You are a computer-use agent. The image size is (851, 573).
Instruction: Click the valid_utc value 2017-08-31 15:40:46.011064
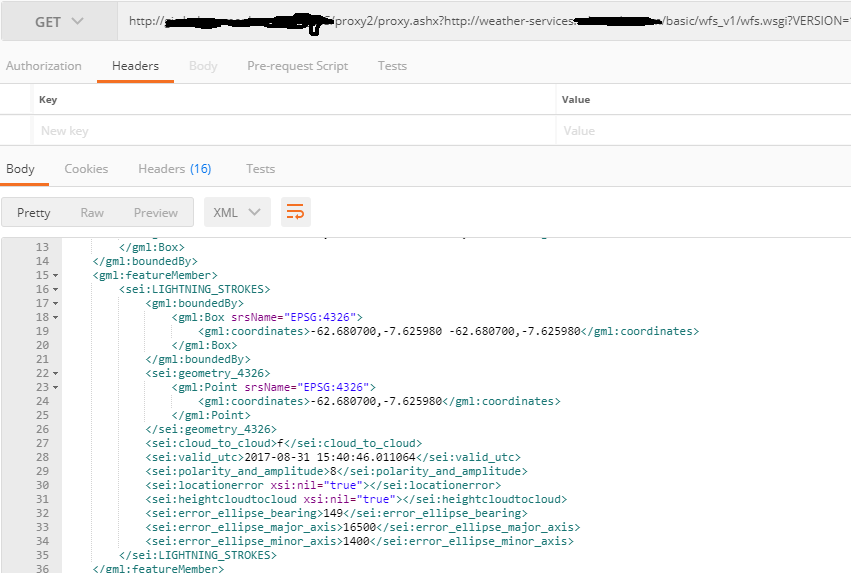click(x=330, y=457)
